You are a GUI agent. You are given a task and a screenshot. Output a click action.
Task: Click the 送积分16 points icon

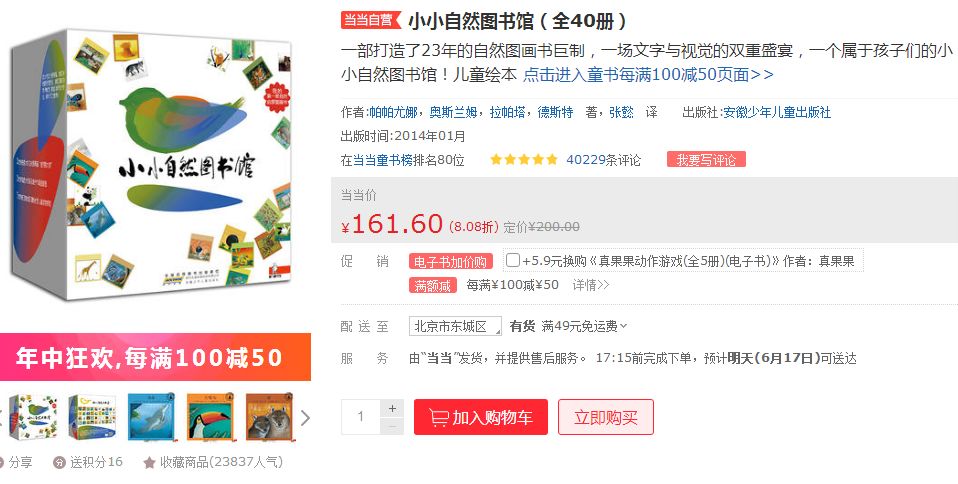point(59,463)
